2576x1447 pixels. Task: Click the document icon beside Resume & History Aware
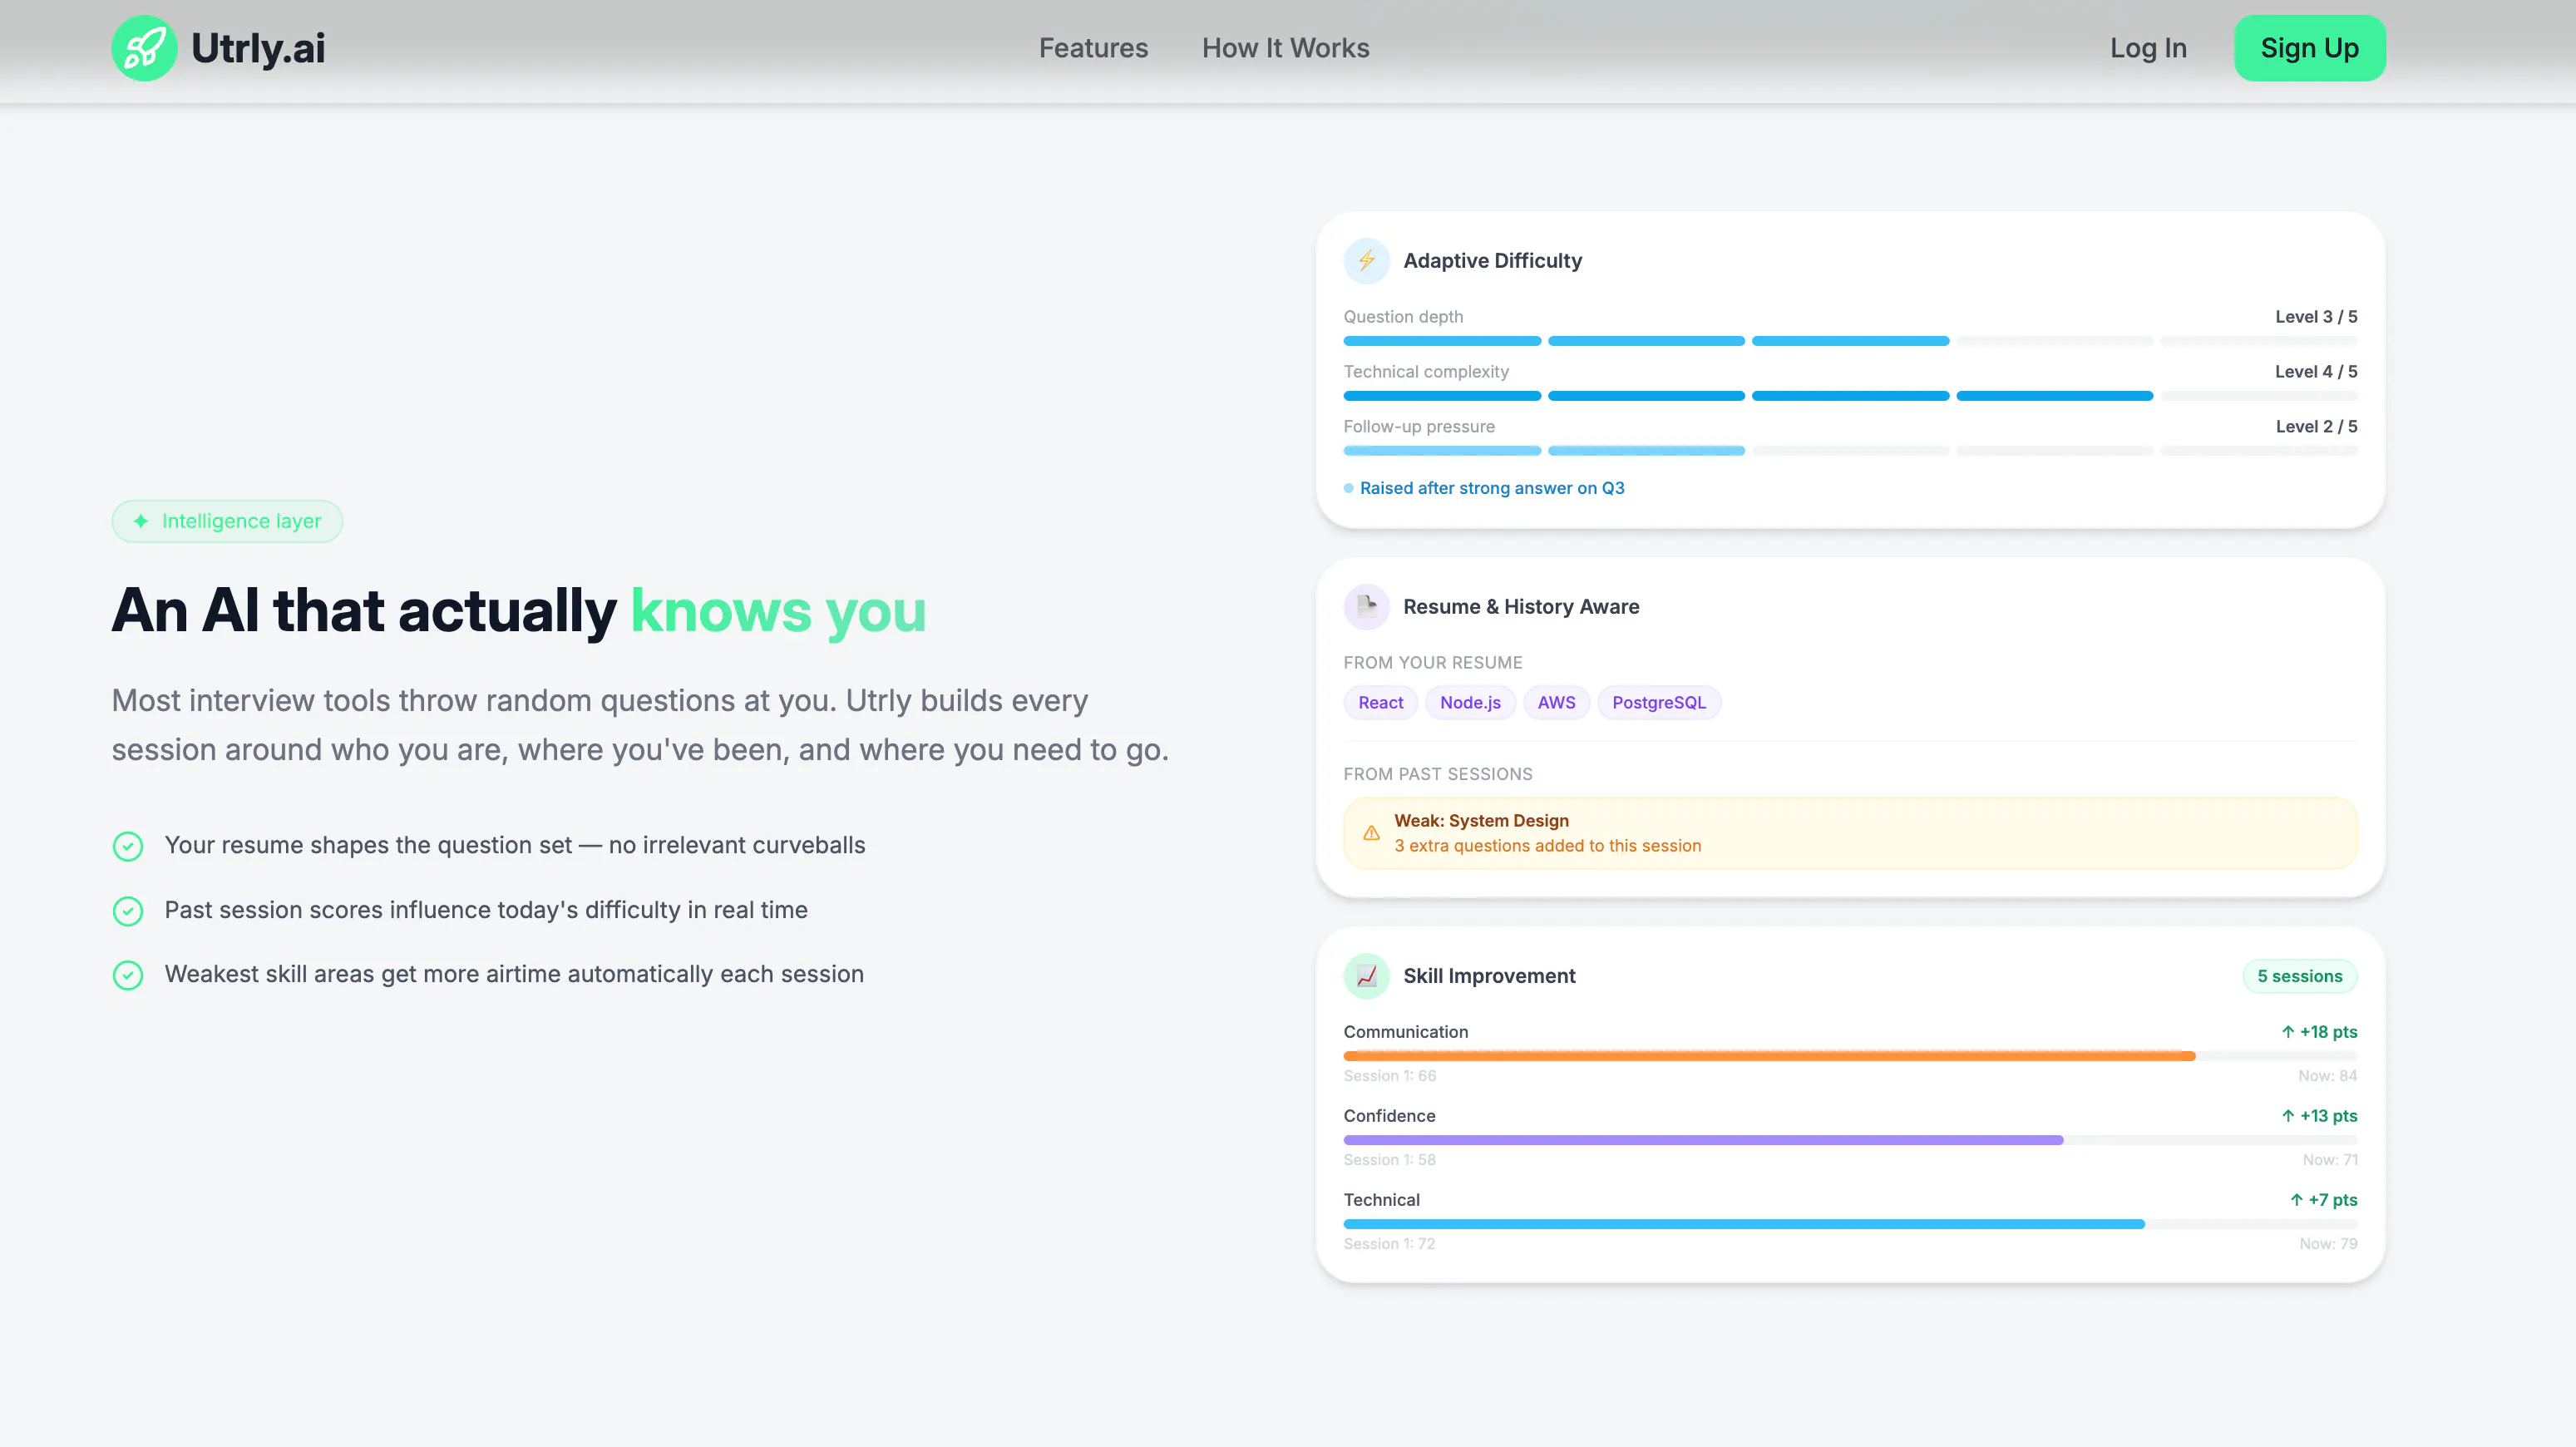pos(1366,607)
